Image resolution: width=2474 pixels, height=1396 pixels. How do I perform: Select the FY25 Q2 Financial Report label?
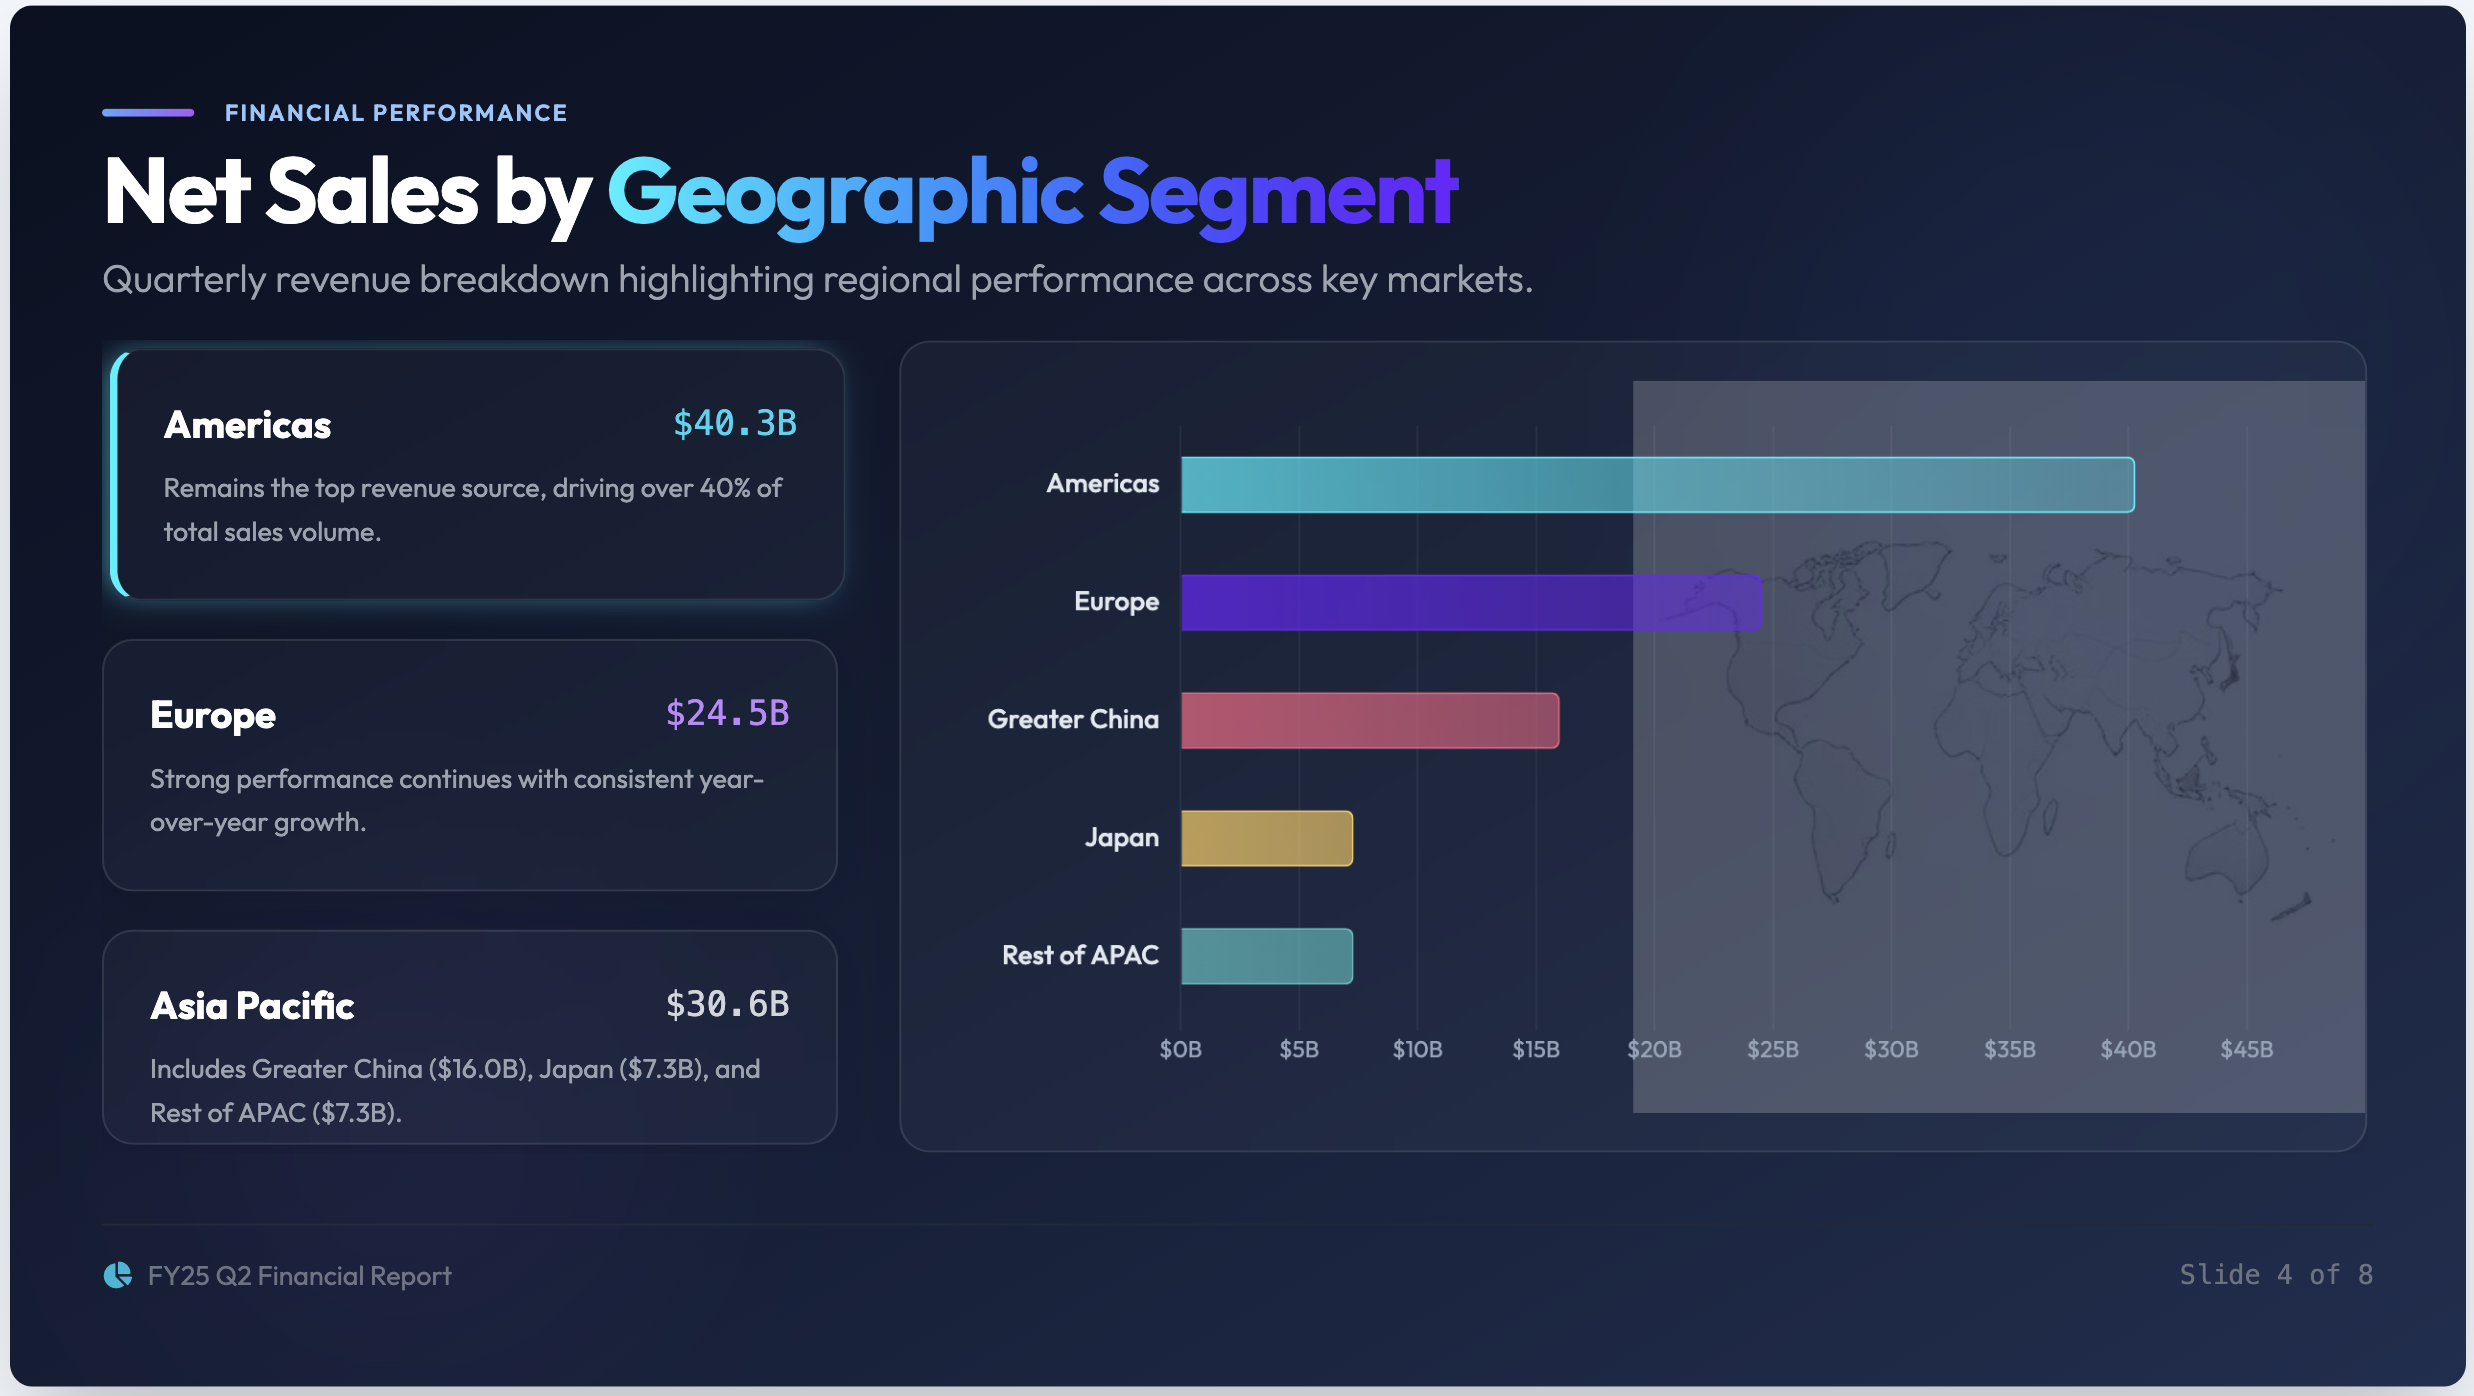pos(299,1274)
